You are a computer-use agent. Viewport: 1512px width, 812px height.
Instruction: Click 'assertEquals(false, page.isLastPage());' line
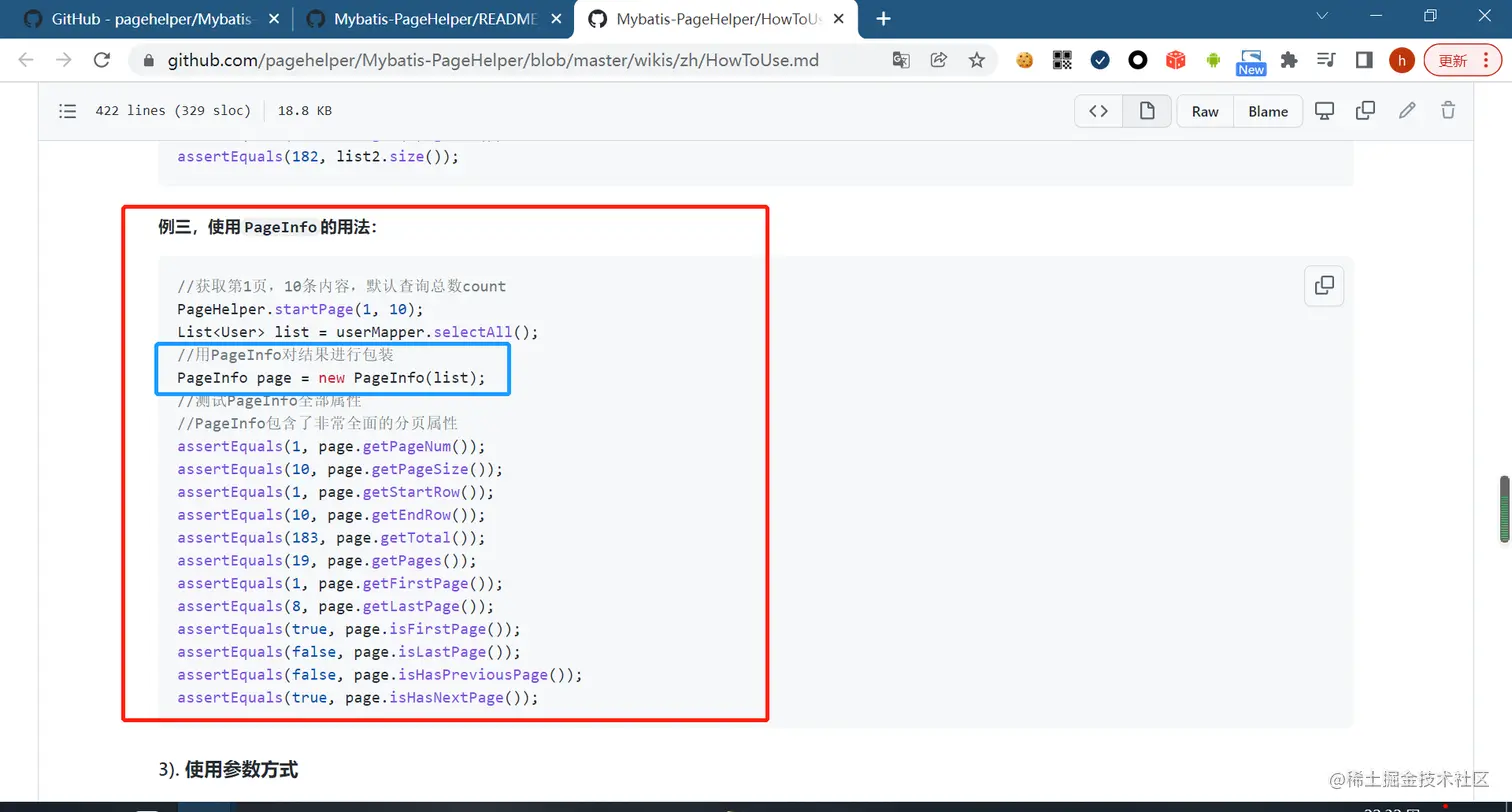click(349, 653)
